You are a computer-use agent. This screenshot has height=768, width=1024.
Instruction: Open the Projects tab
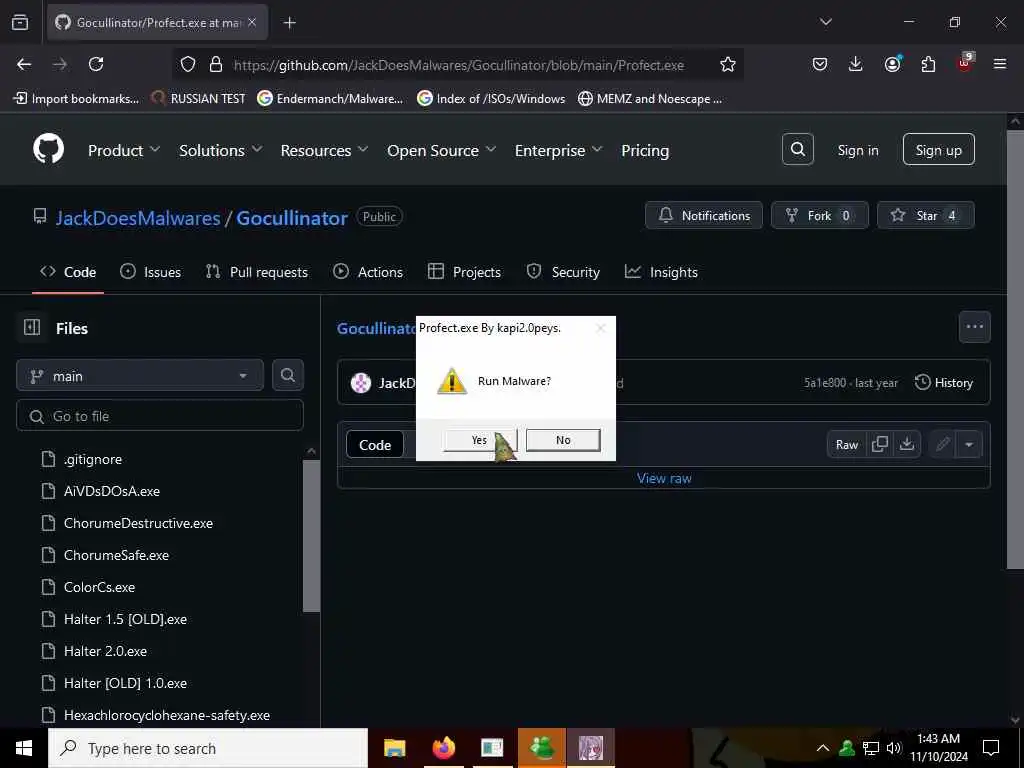coord(464,272)
